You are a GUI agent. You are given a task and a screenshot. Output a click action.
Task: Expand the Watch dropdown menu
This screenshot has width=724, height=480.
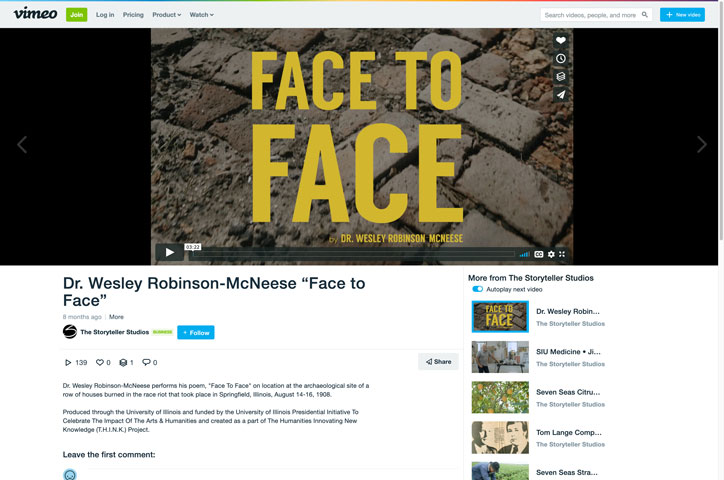pos(201,15)
